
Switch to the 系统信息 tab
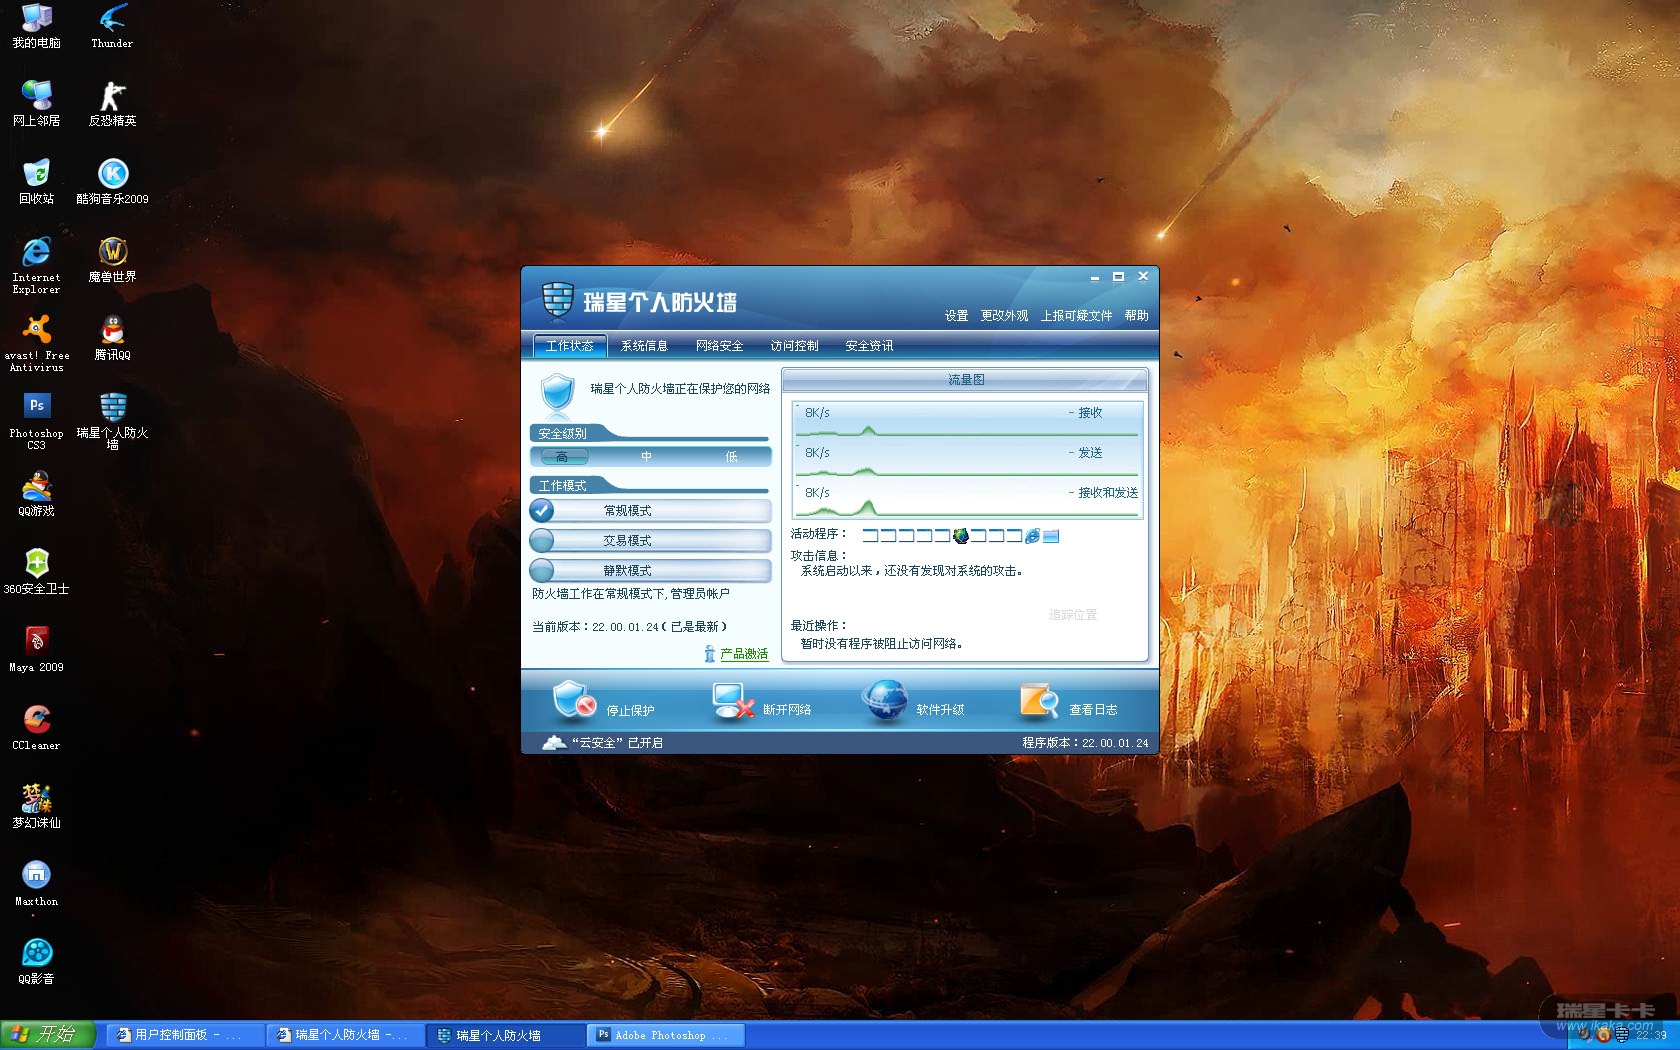click(x=644, y=346)
